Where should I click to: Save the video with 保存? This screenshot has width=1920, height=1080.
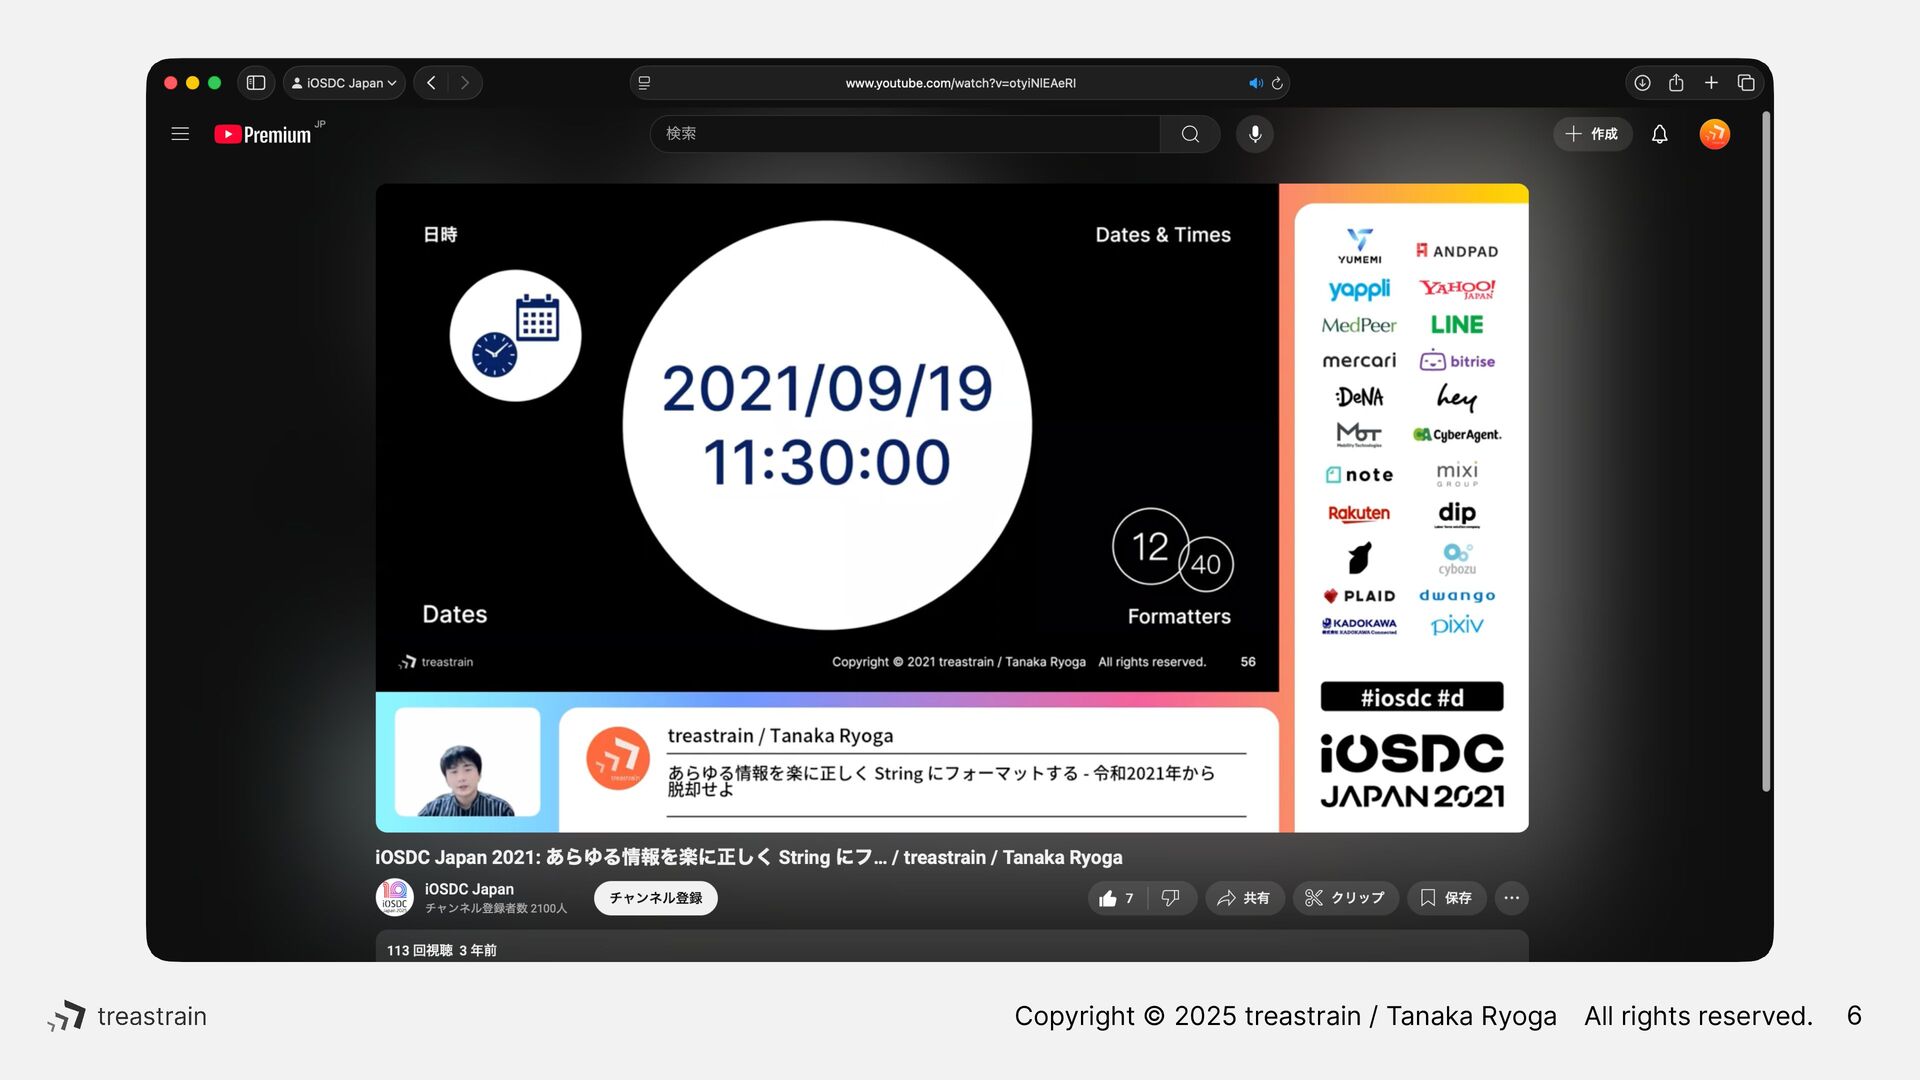pos(1446,898)
